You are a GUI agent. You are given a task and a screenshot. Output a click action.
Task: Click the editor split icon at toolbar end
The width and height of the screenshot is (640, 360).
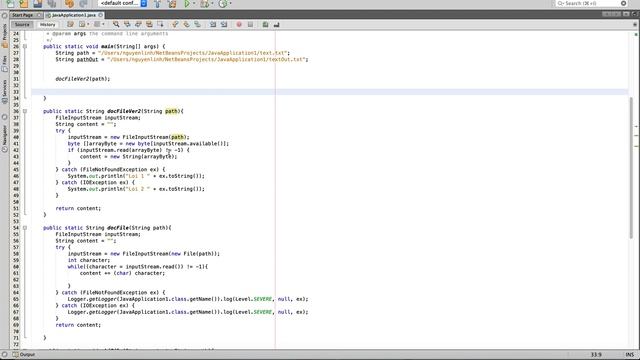tap(635, 24)
